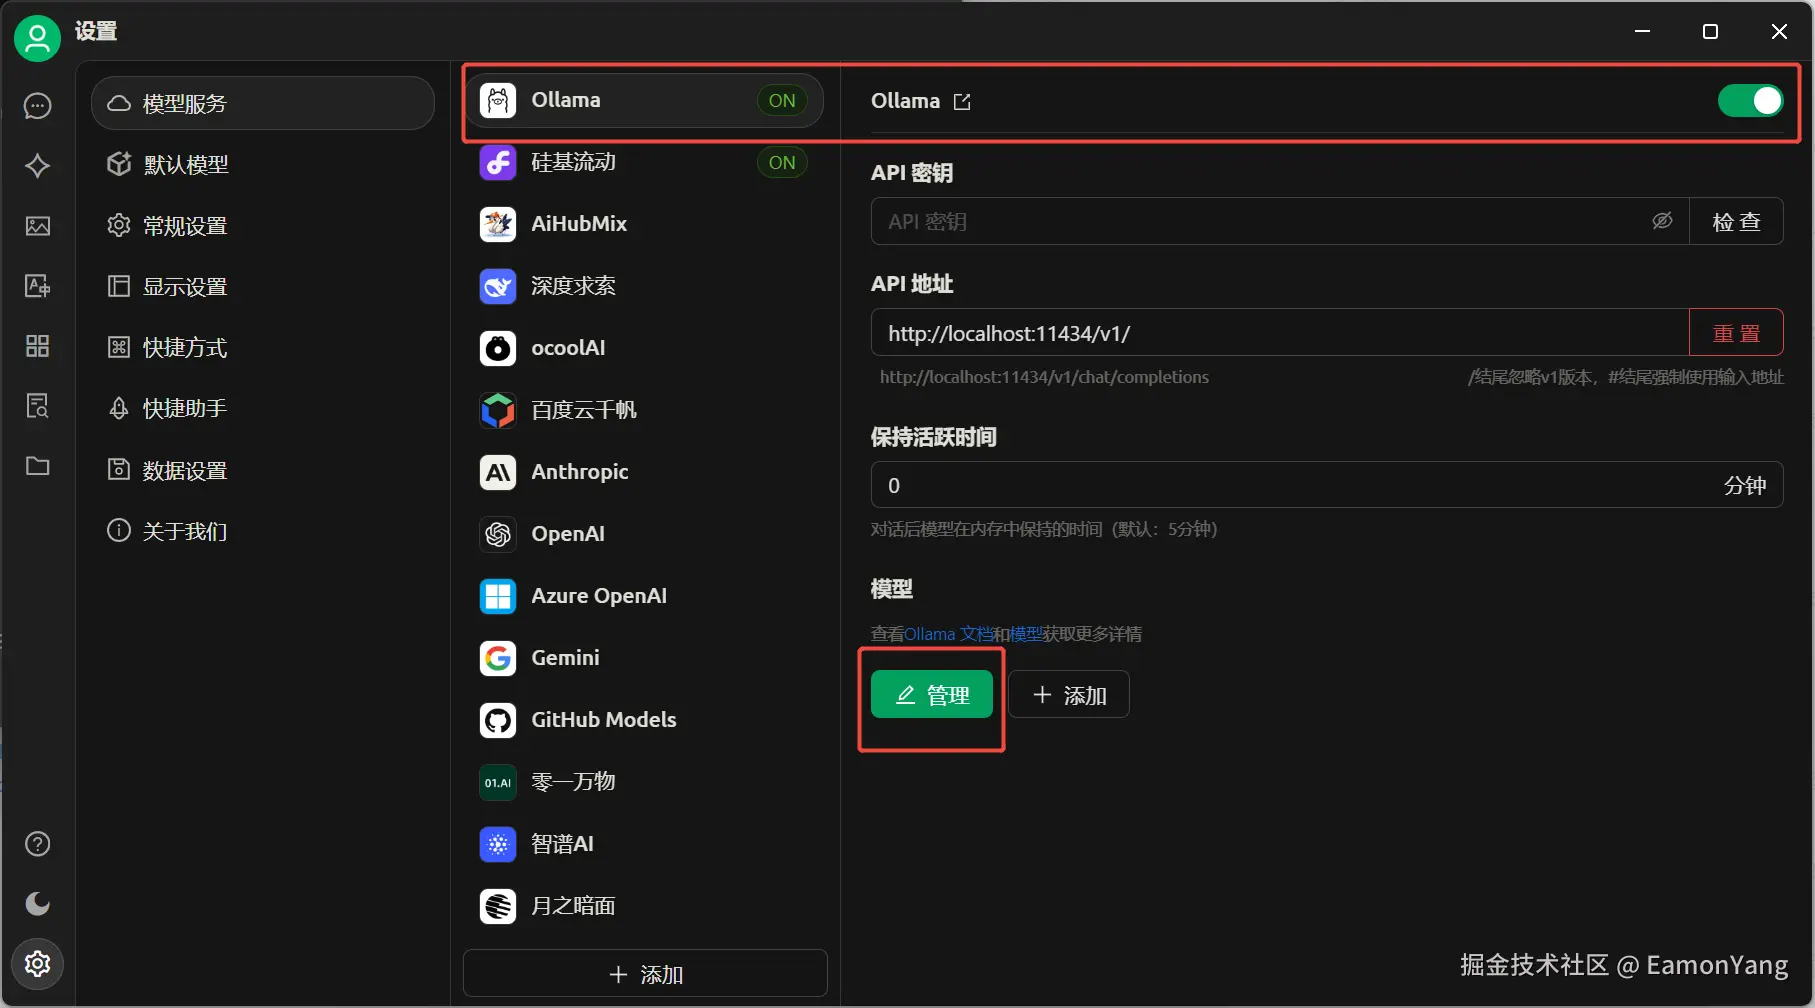Viewport: 1815px width, 1008px height.
Task: Minimize the settings window
Action: [1642, 32]
